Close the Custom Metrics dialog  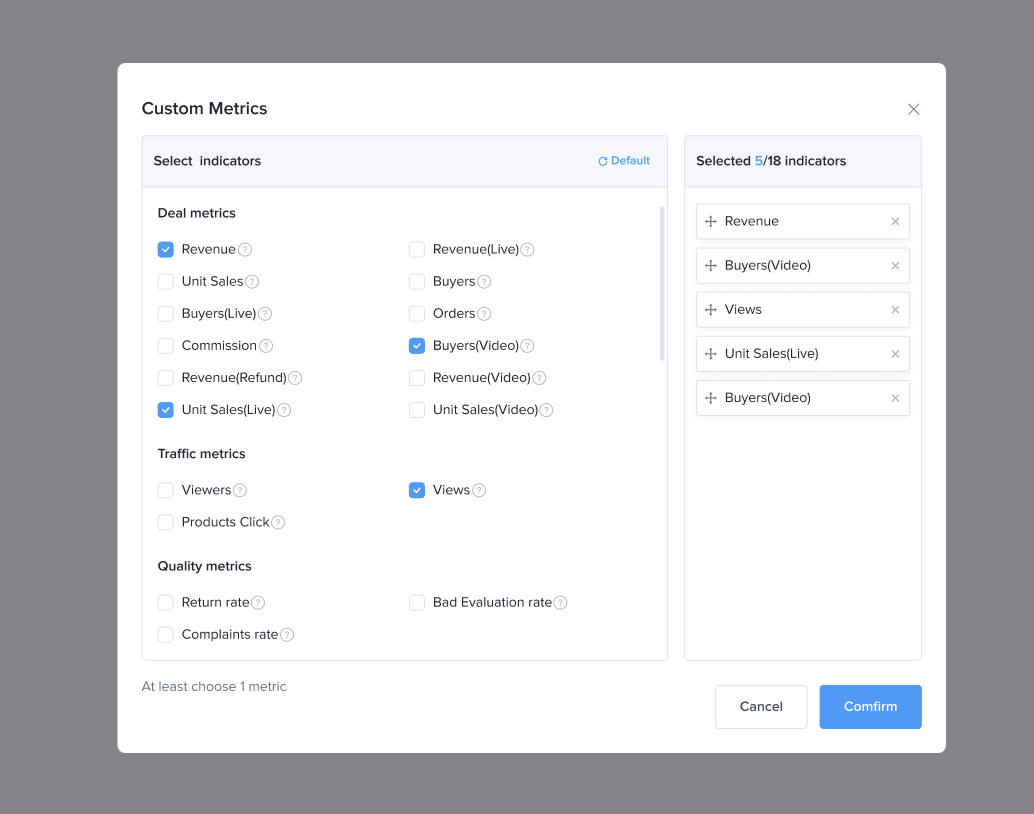point(913,110)
